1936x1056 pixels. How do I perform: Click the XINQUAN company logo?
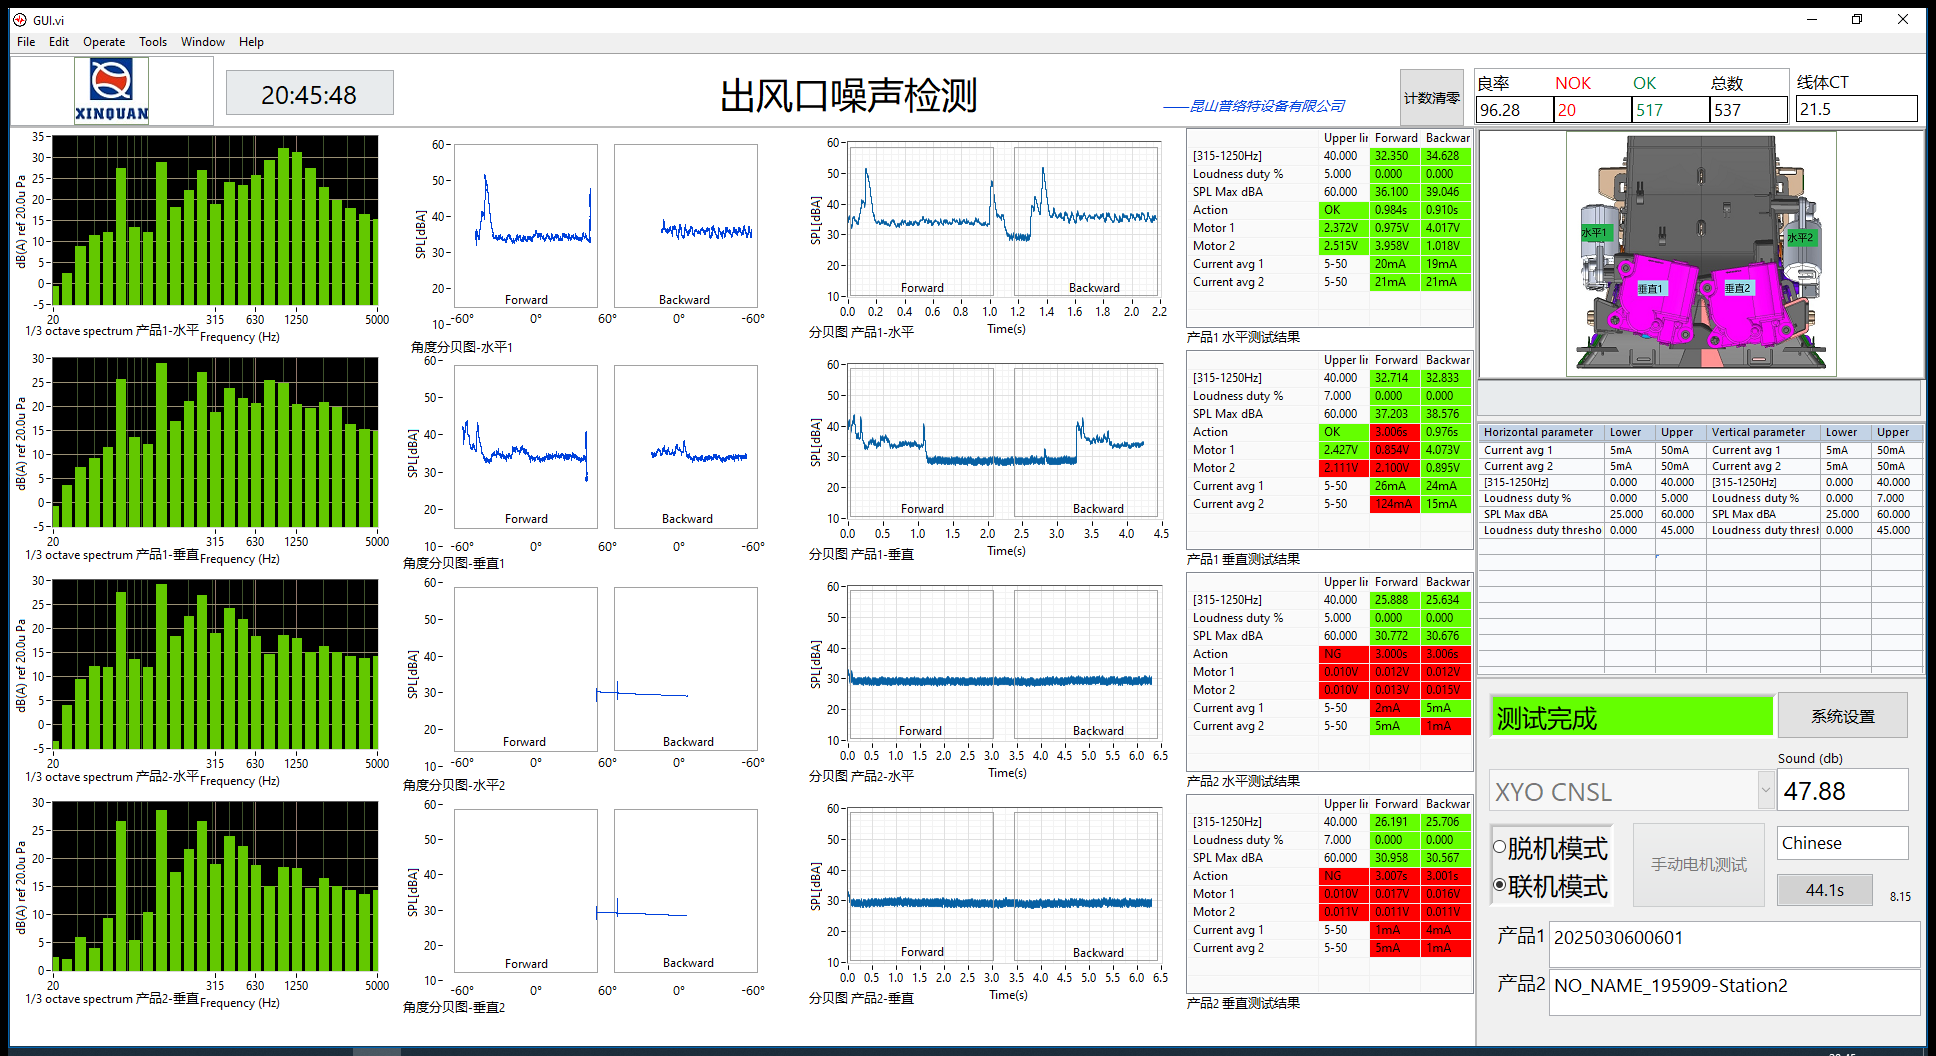click(111, 90)
